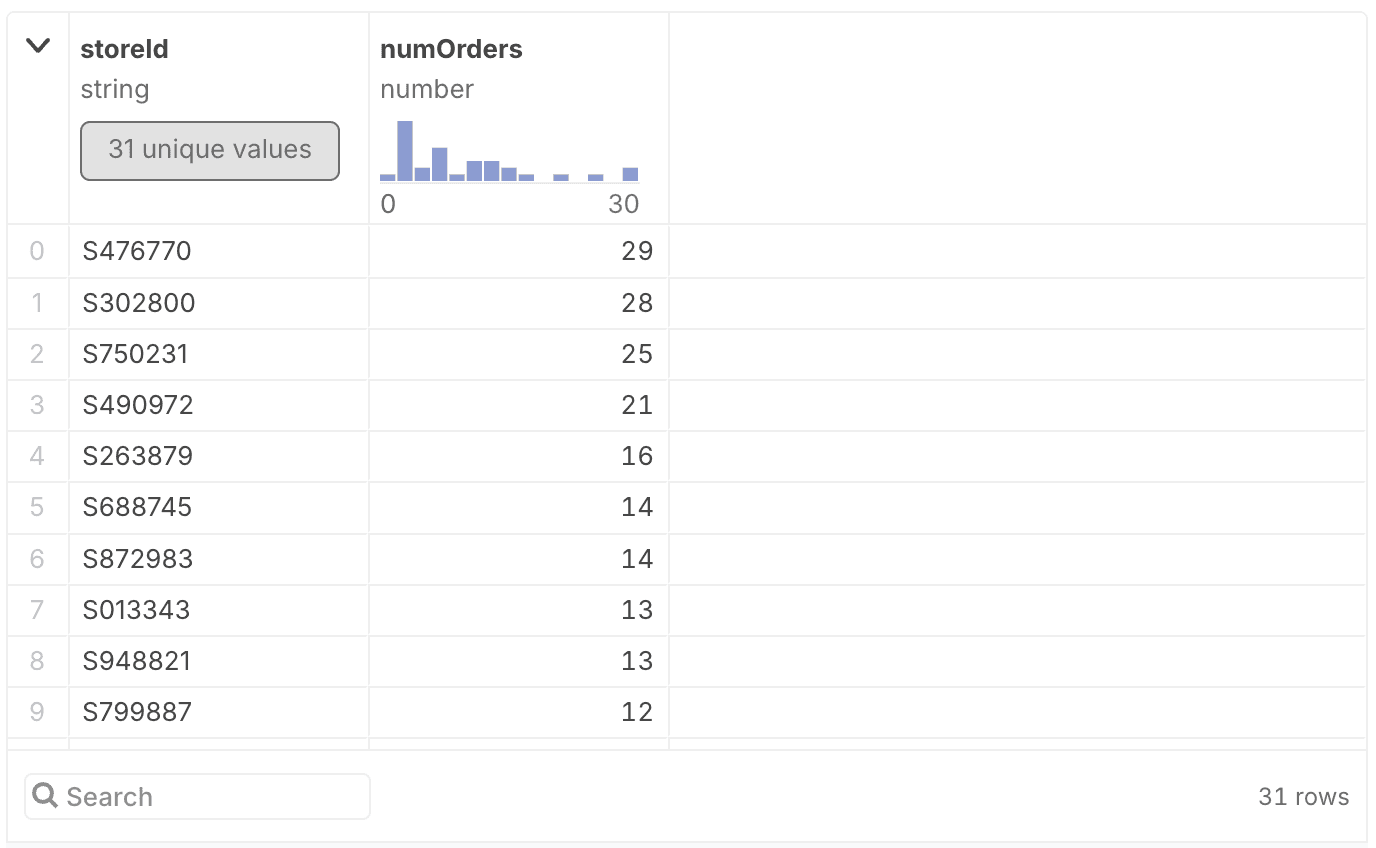
Task: Click numOrders value 29
Action: click(x=636, y=251)
